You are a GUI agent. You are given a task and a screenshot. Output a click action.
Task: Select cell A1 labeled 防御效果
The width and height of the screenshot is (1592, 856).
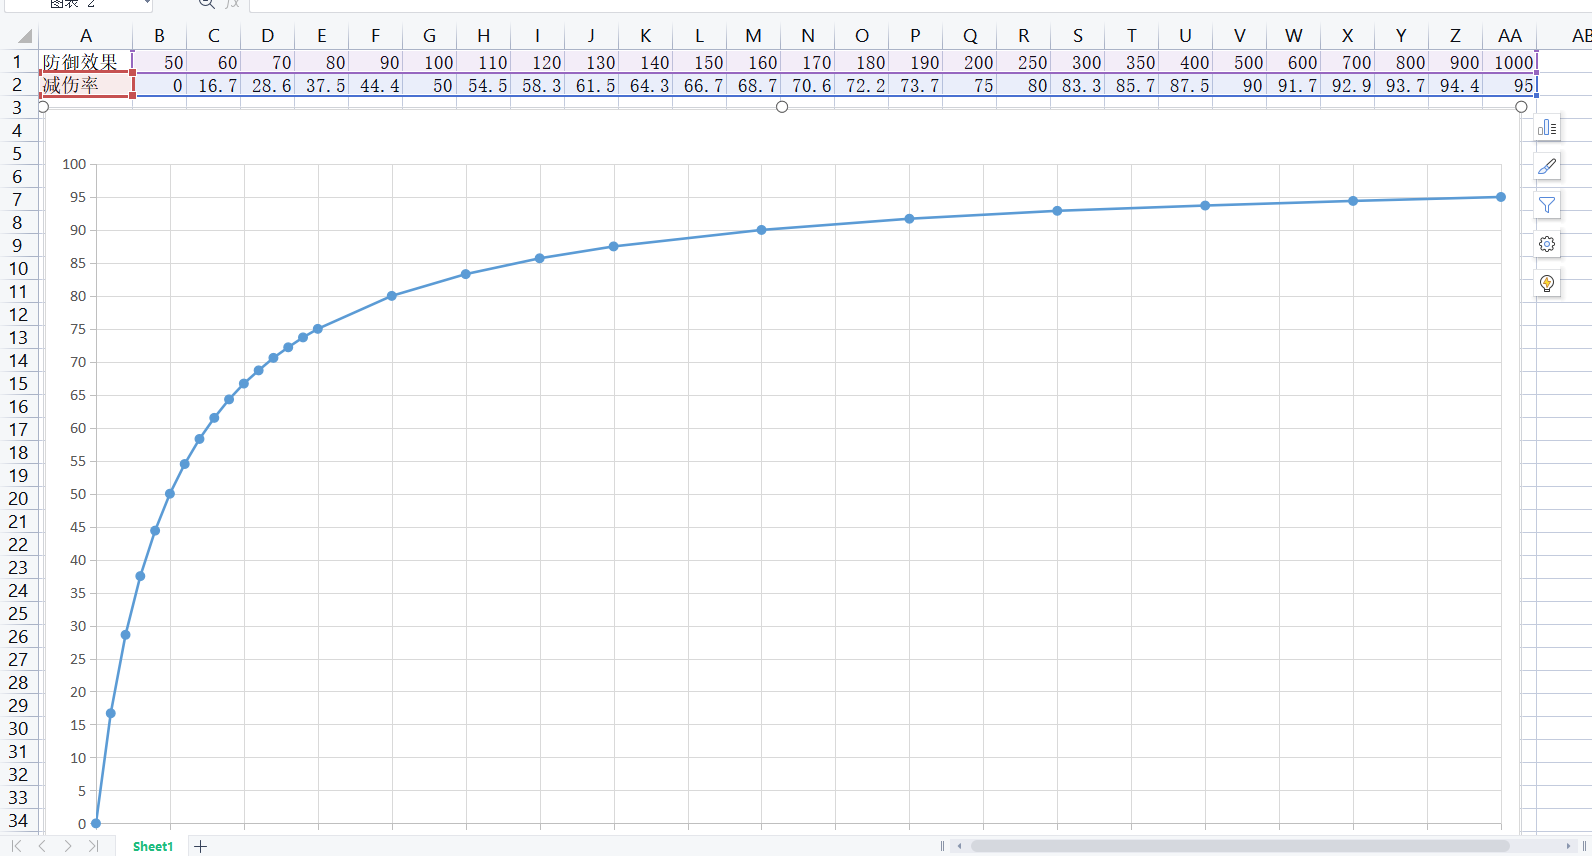tap(86, 61)
